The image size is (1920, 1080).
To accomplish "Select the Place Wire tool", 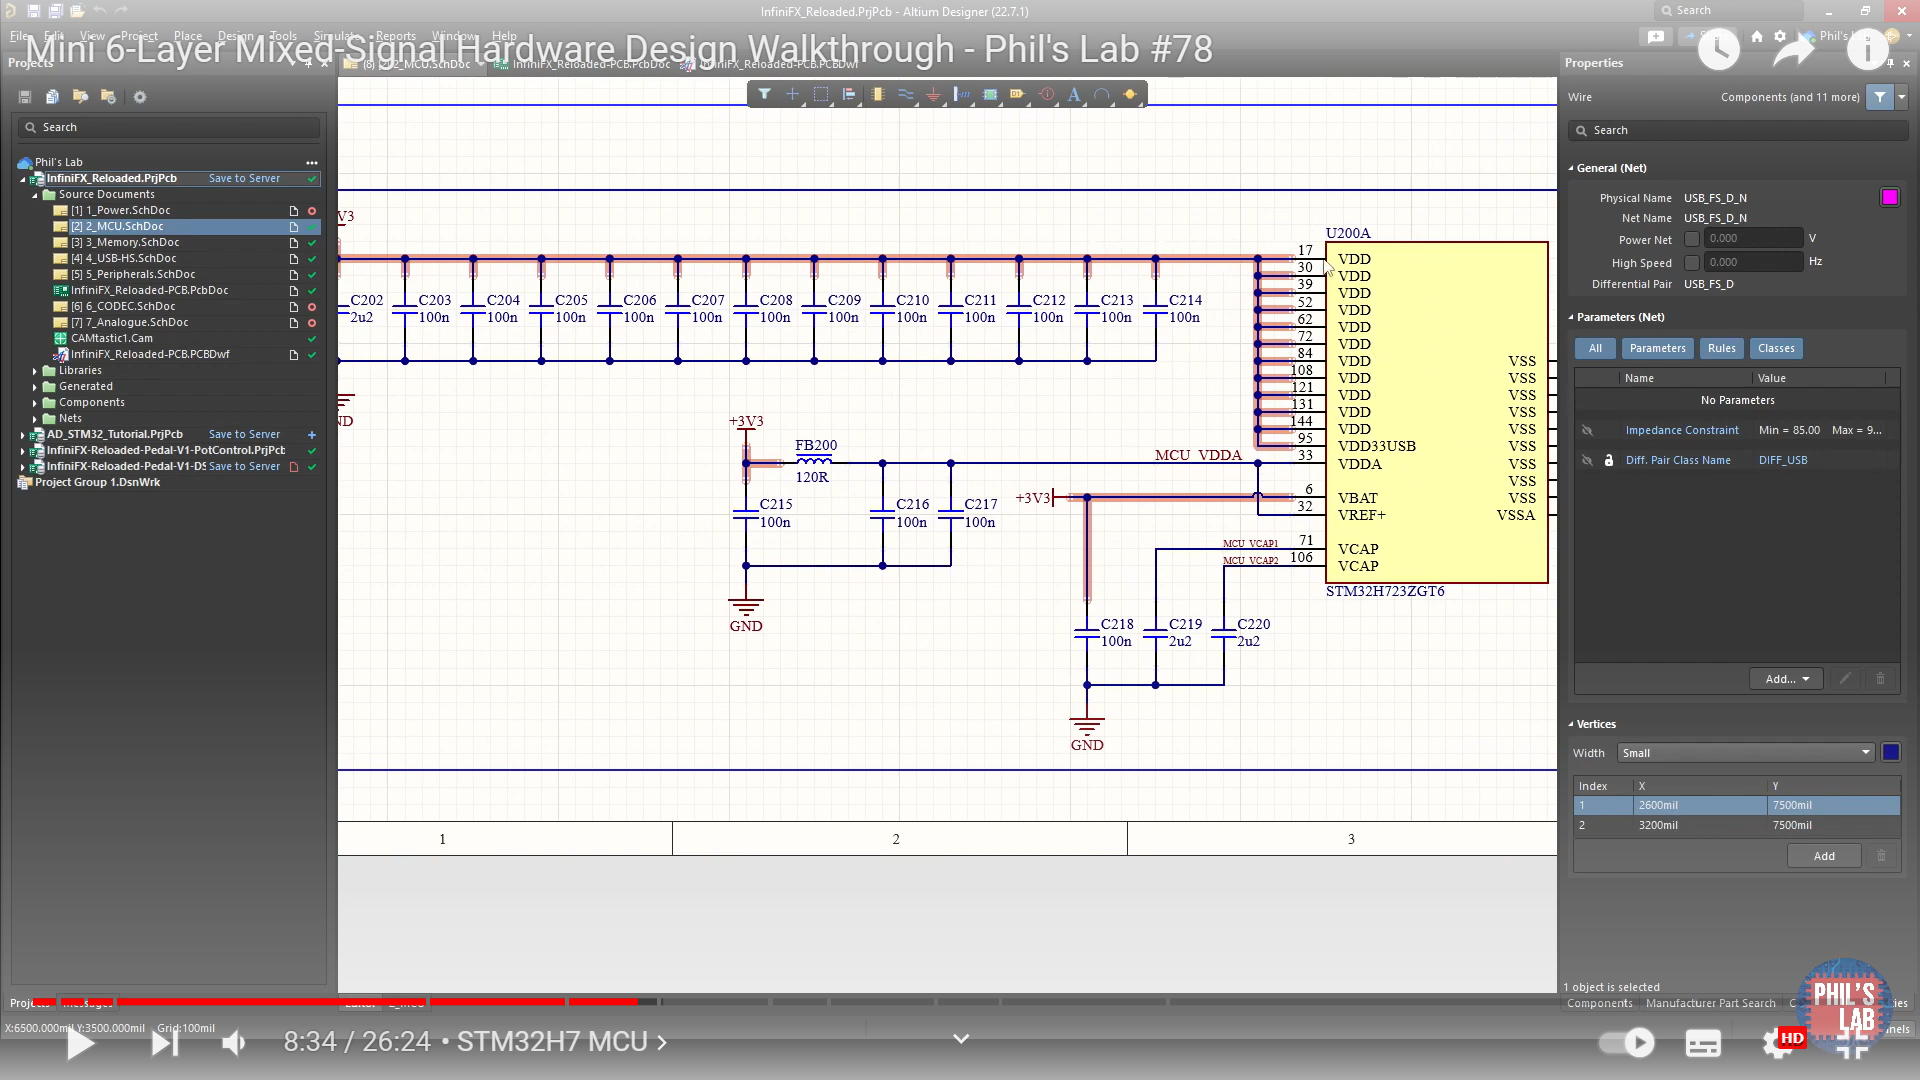I will [905, 94].
